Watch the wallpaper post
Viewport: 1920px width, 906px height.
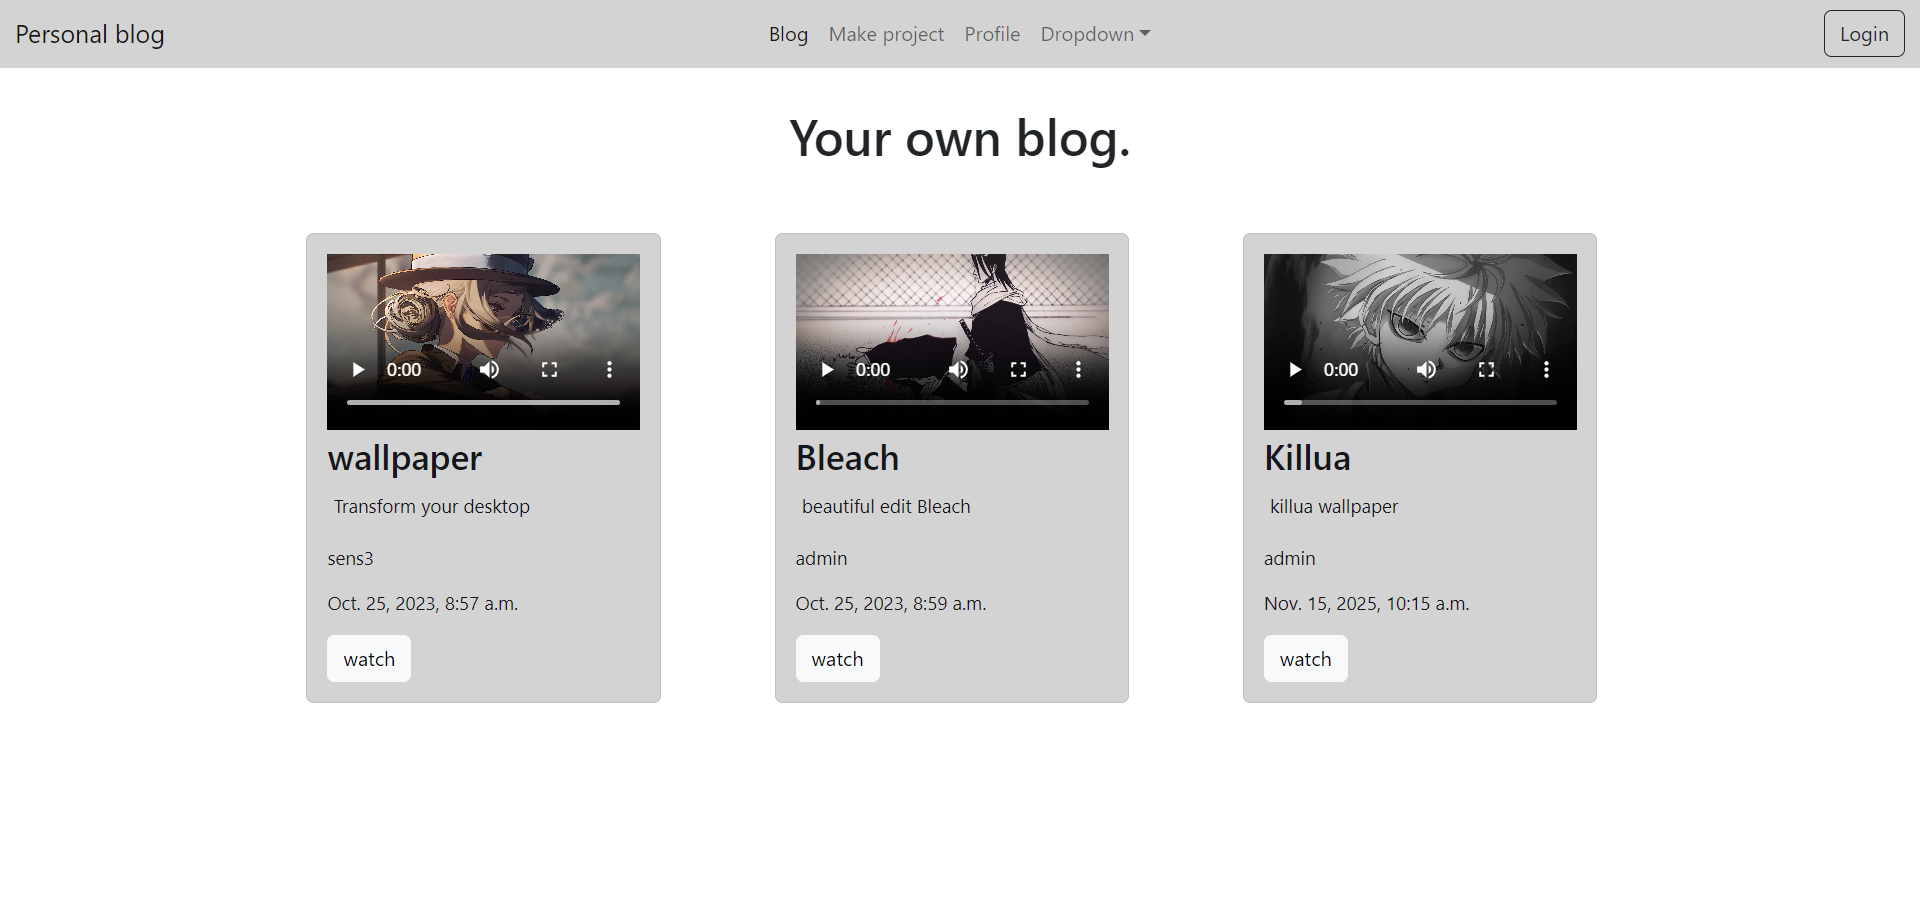click(369, 659)
